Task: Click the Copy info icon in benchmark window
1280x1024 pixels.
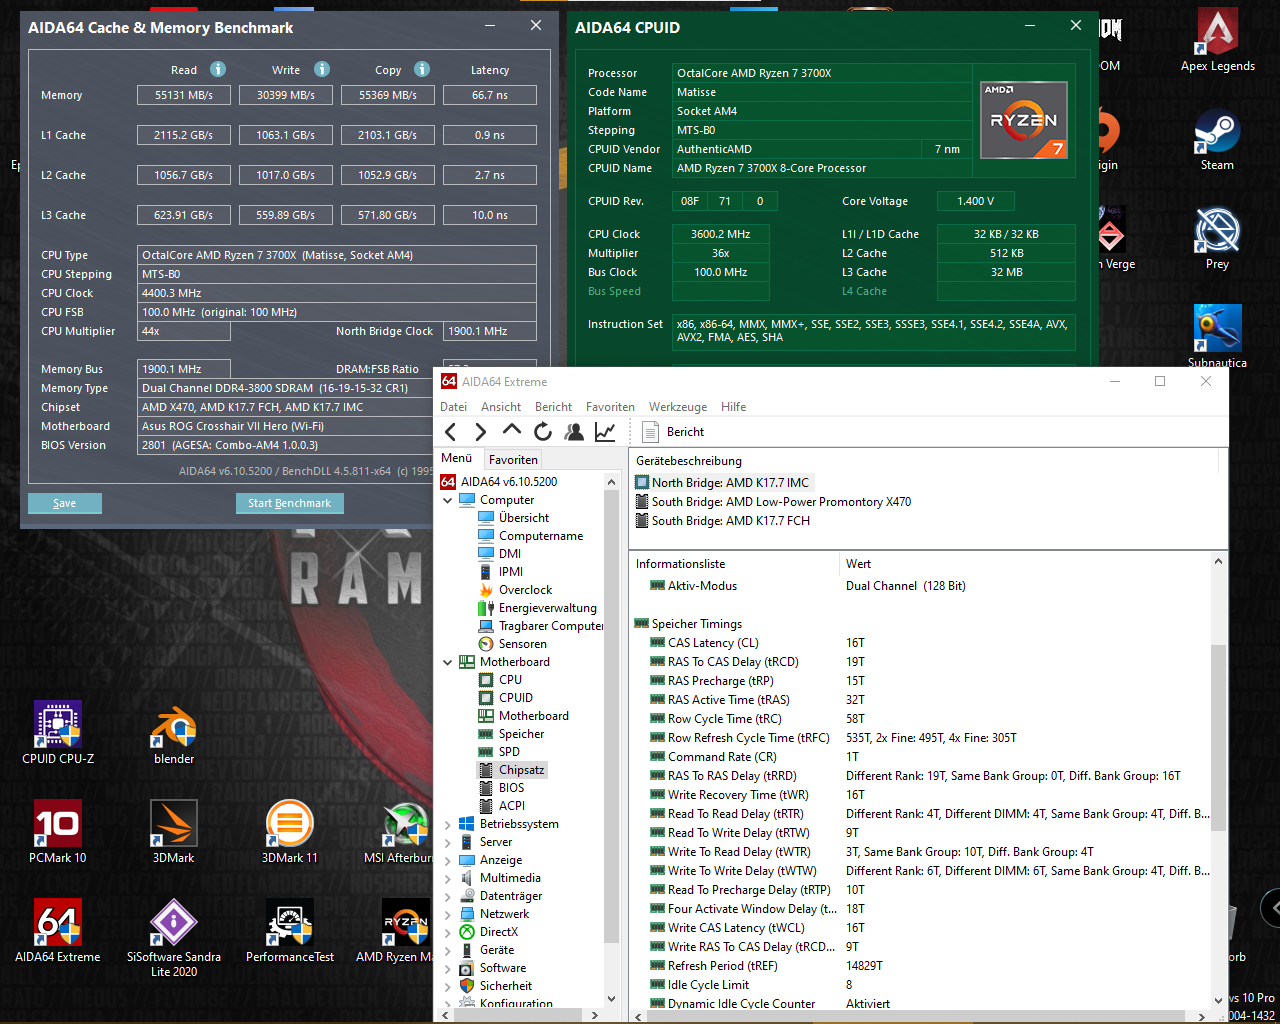Action: [x=422, y=69]
